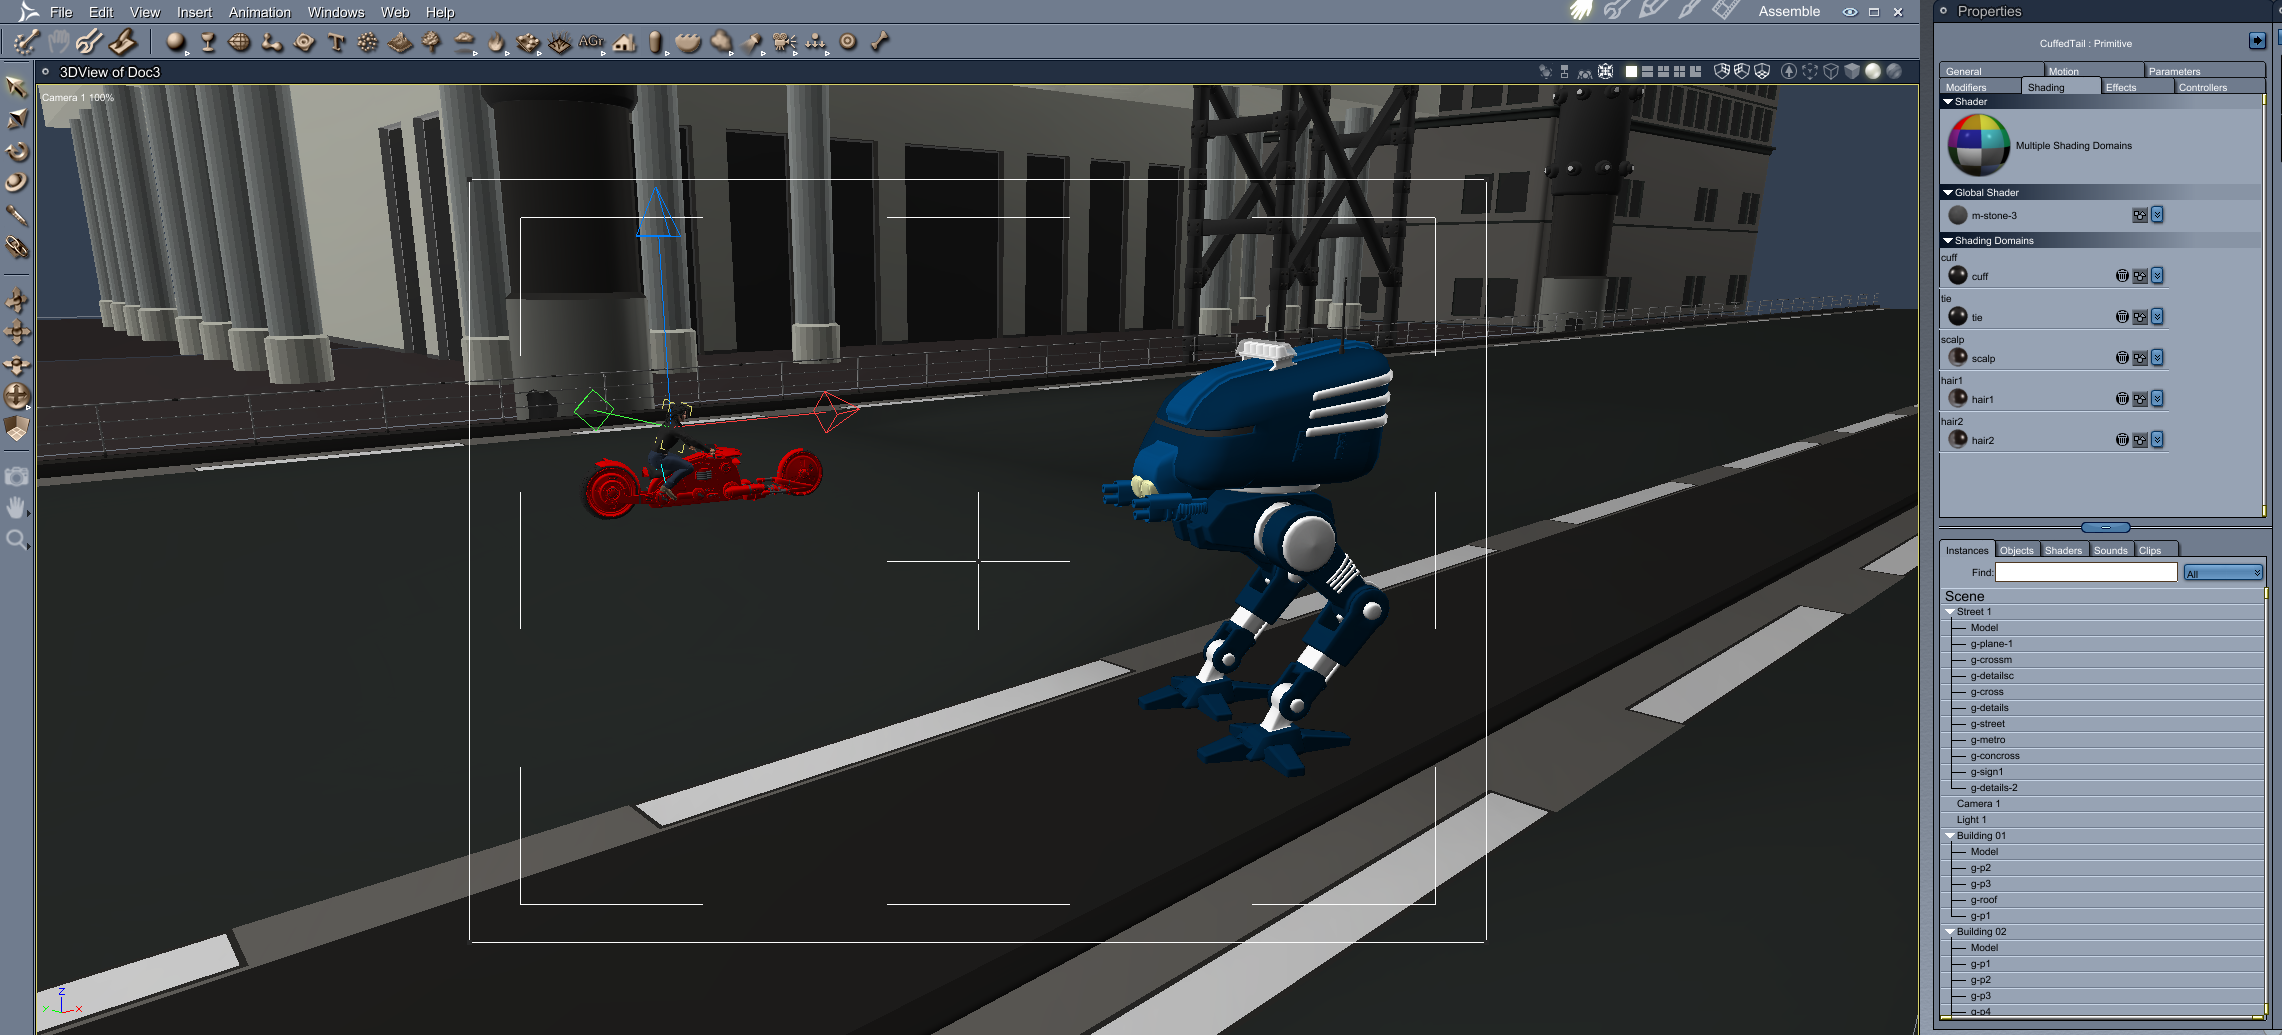2282x1035 pixels.
Task: Edit the cuff shader button
Action: (x=2140, y=276)
